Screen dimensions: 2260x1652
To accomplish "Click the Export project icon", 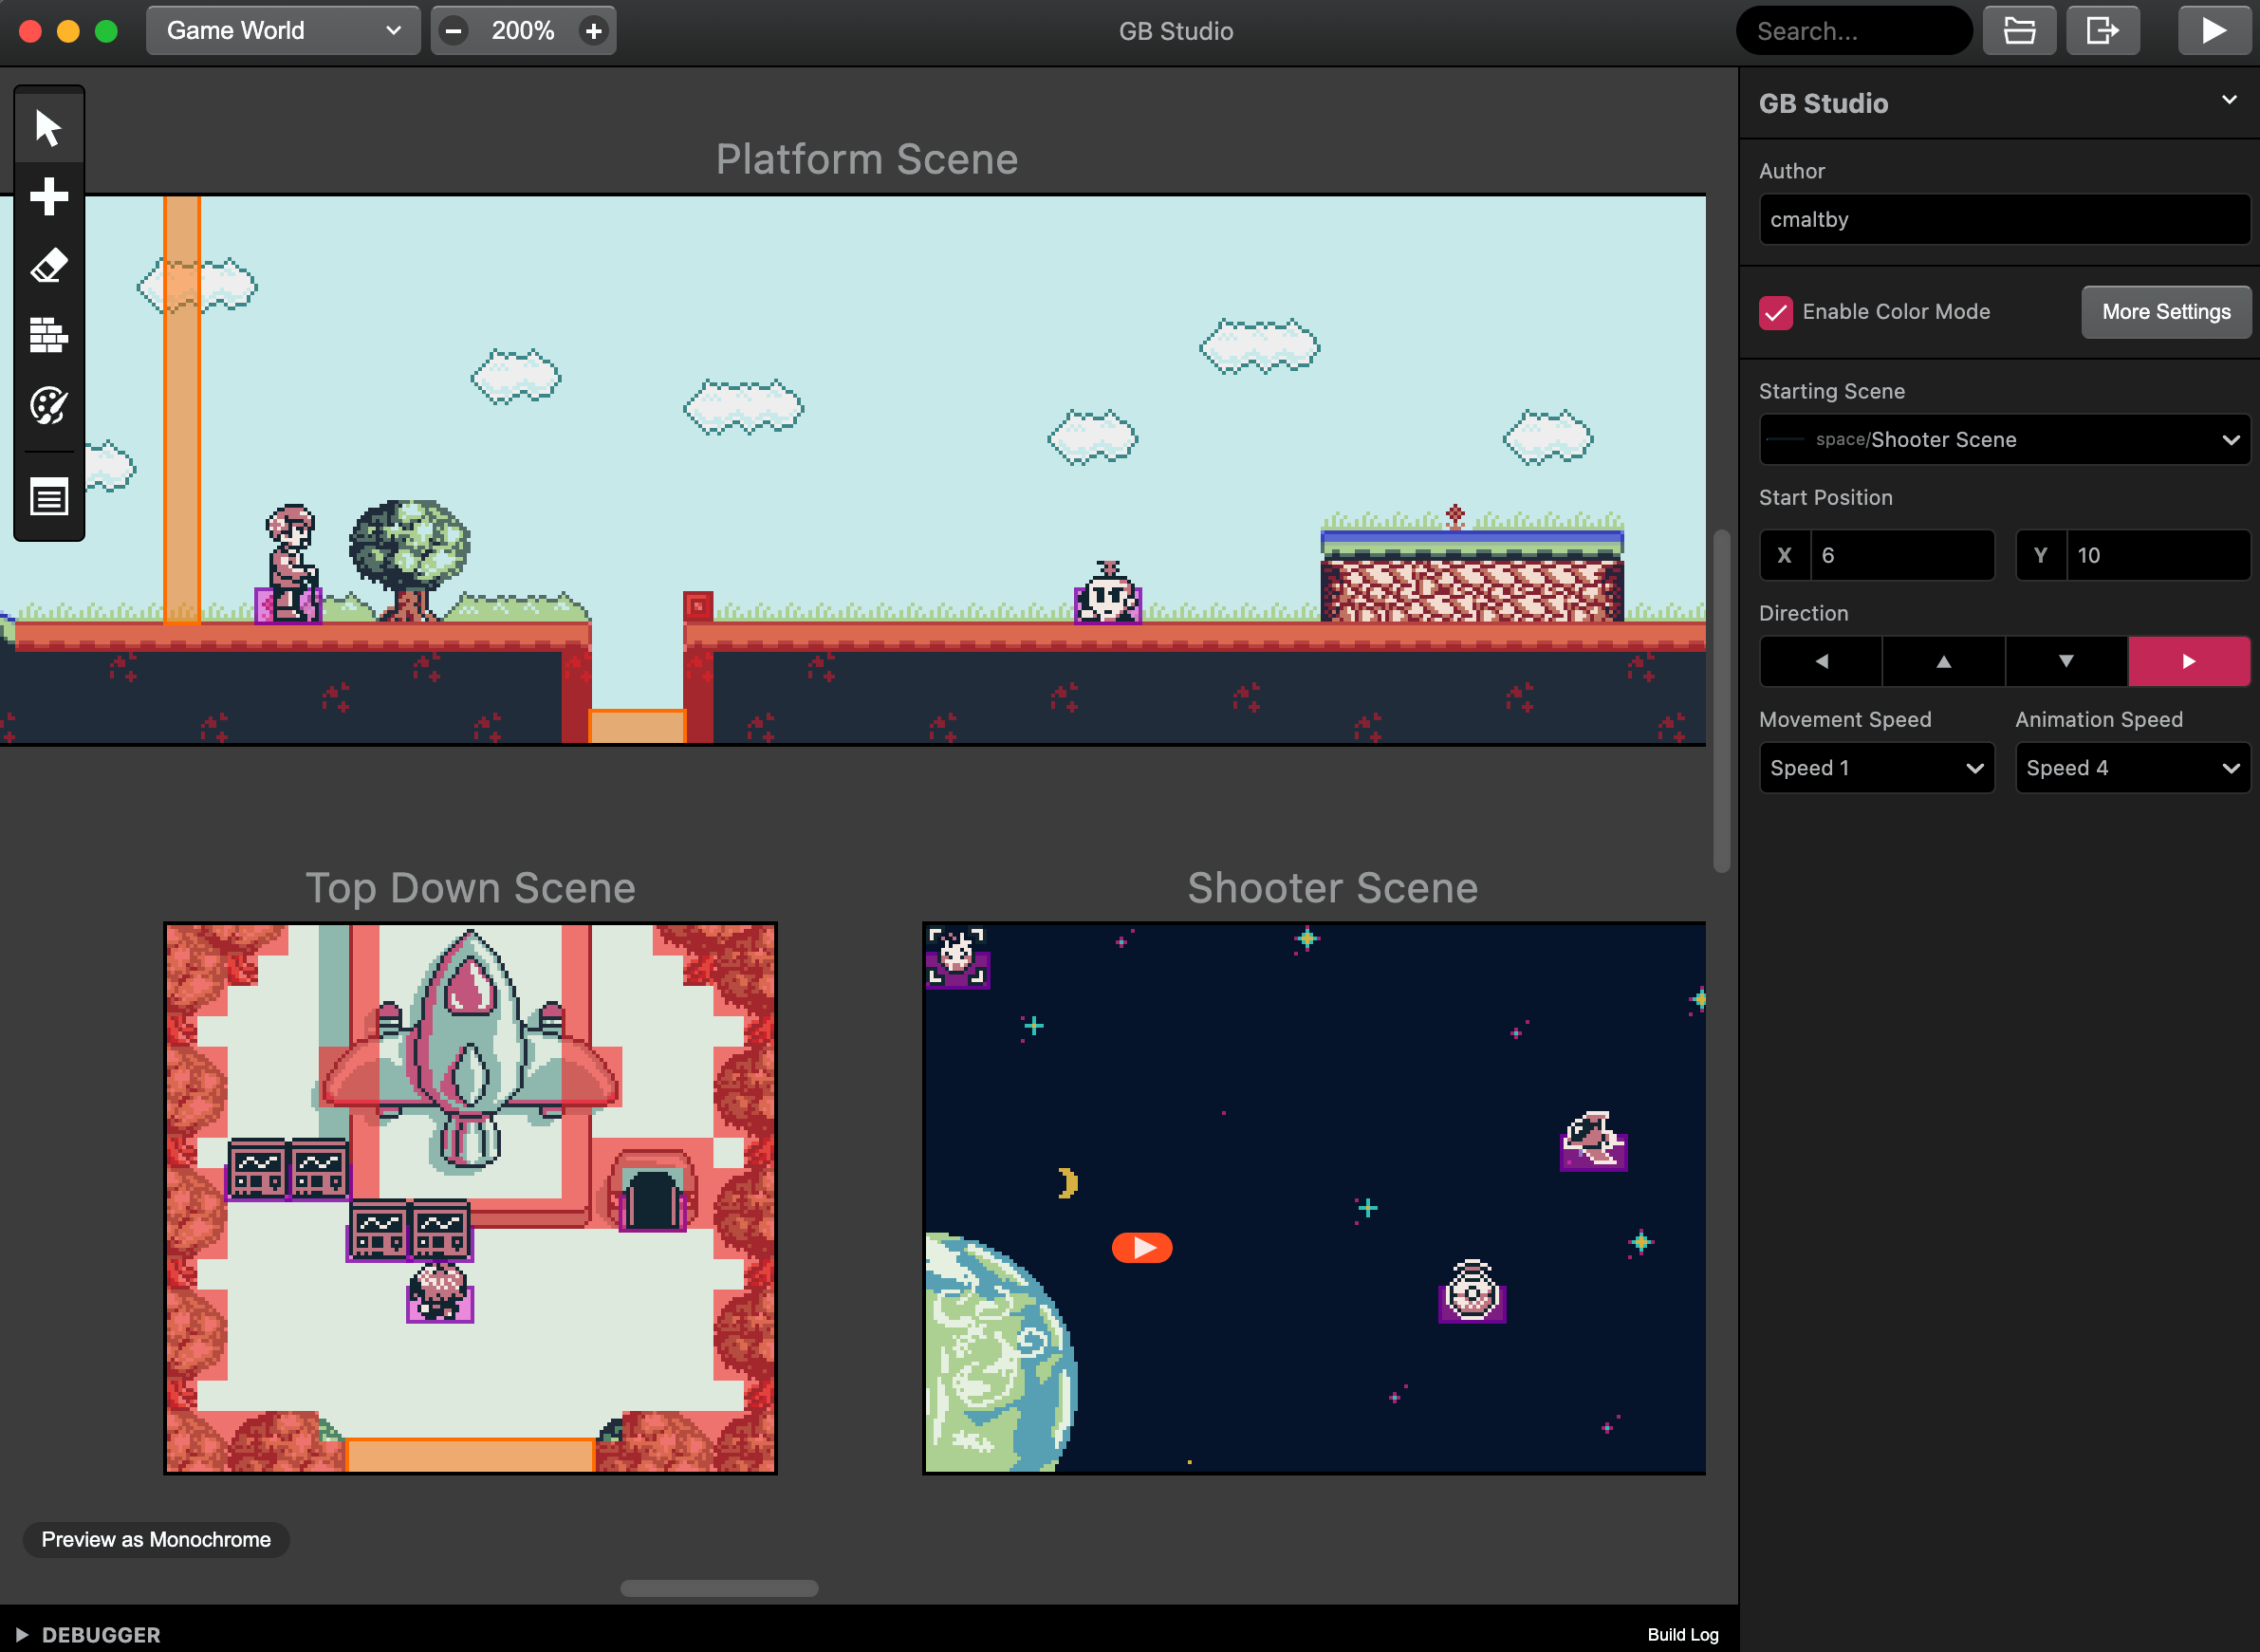I will pyautogui.click(x=2102, y=31).
